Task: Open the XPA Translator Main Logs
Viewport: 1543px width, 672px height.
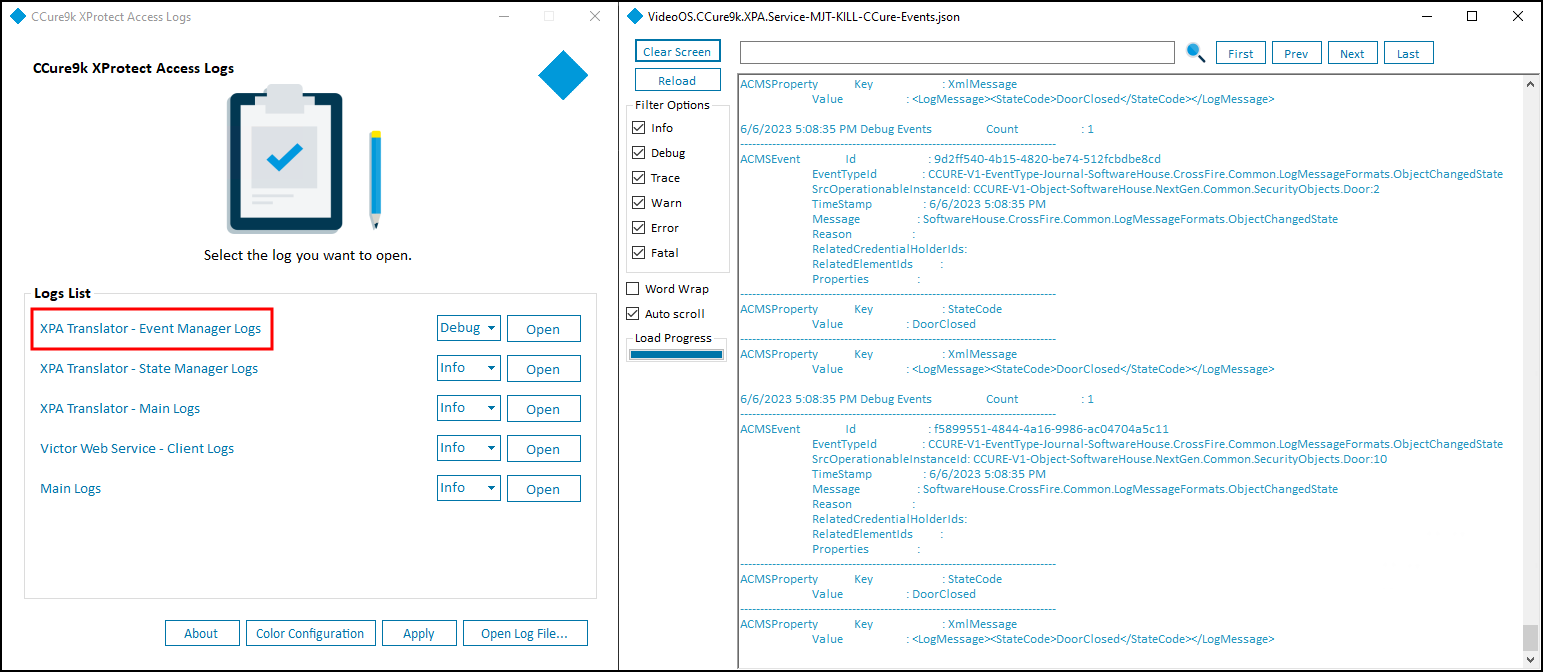Action: pos(543,409)
